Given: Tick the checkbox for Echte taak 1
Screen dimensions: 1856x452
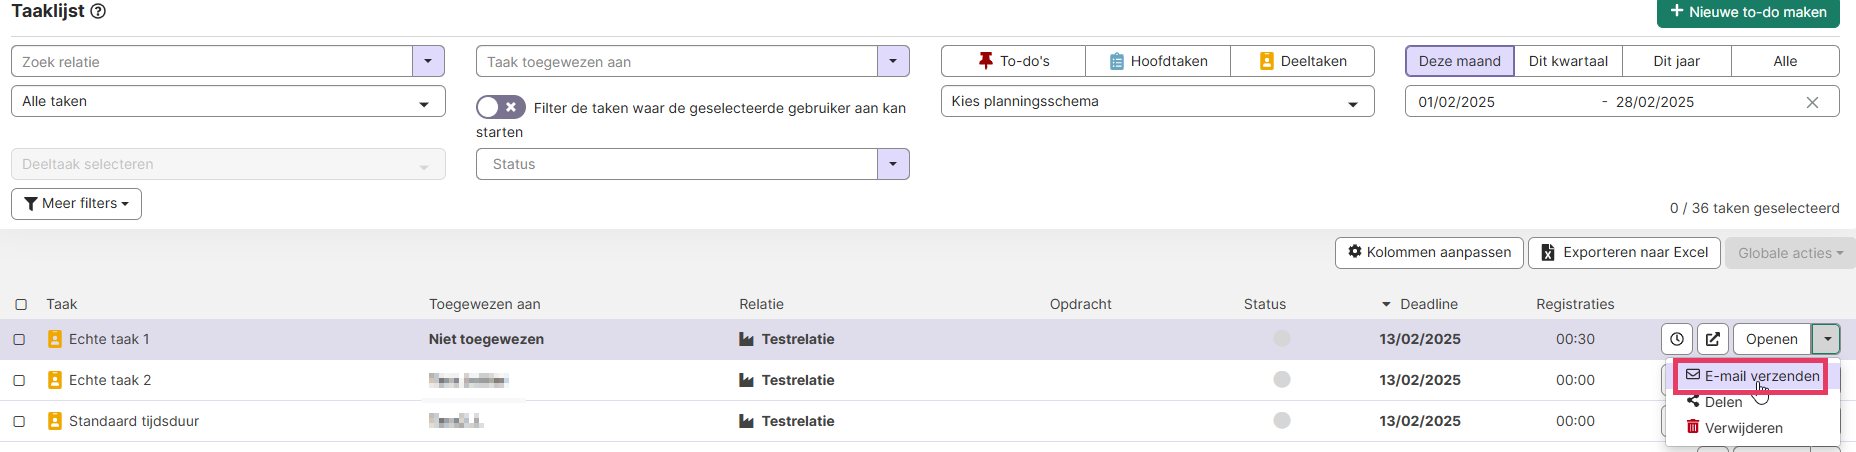Looking at the screenshot, I should 19,339.
